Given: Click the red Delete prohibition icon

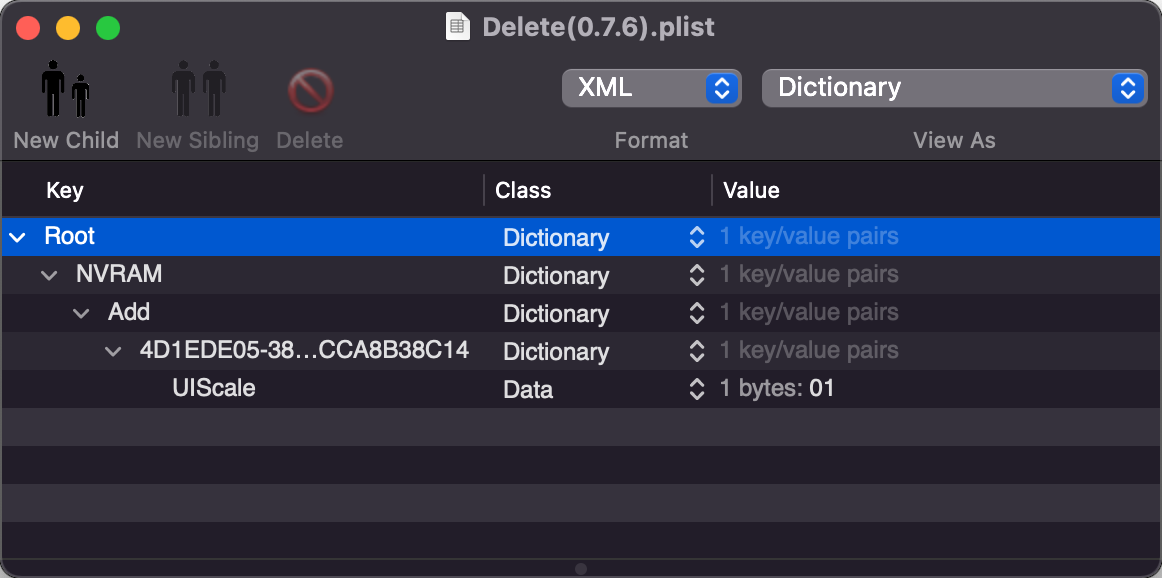Looking at the screenshot, I should pos(310,91).
